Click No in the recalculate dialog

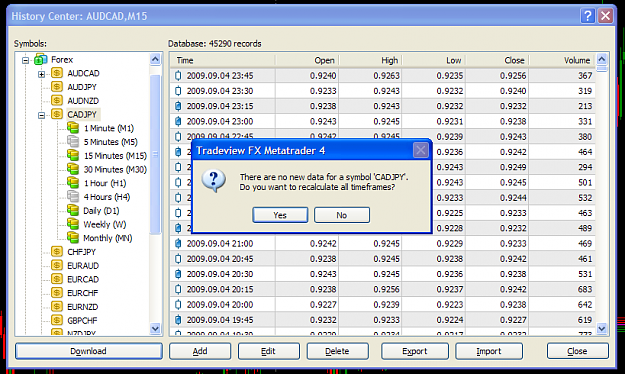pos(342,215)
